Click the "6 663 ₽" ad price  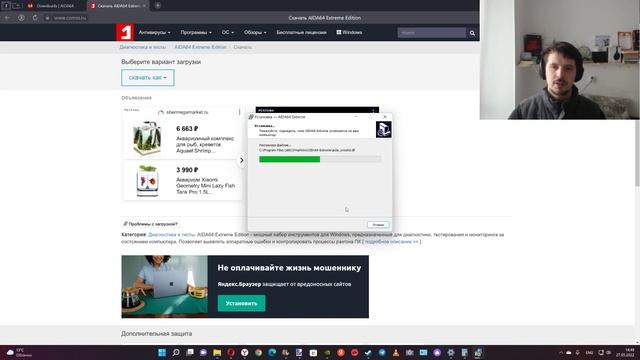pyautogui.click(x=187, y=129)
